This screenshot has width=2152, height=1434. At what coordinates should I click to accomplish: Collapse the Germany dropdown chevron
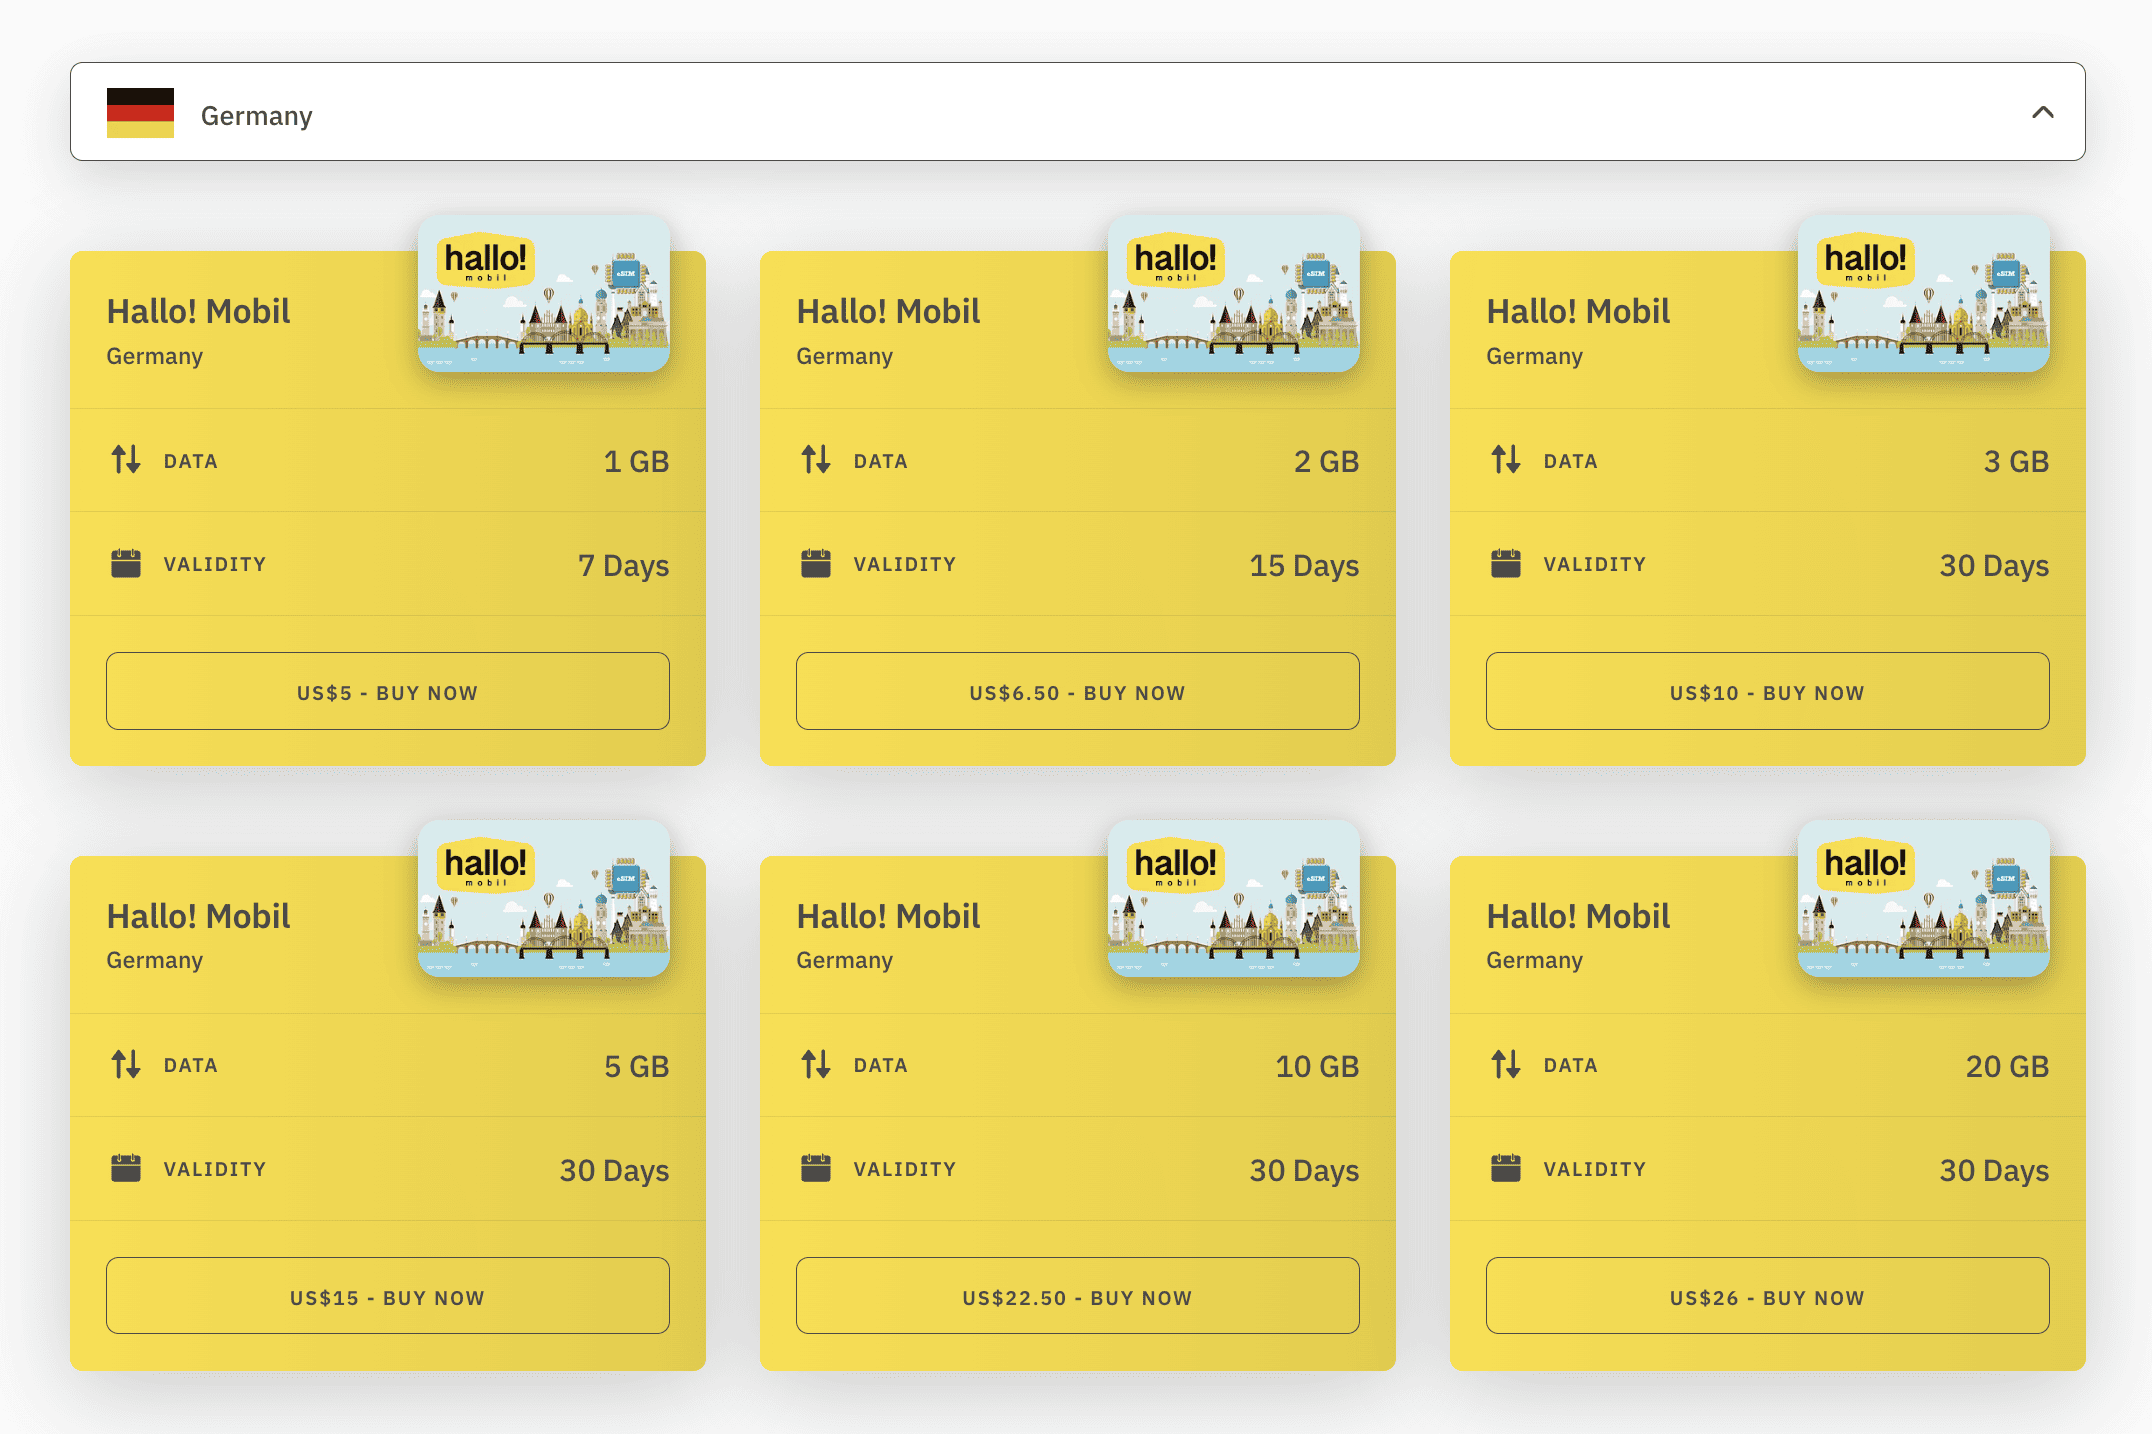coord(2042,113)
